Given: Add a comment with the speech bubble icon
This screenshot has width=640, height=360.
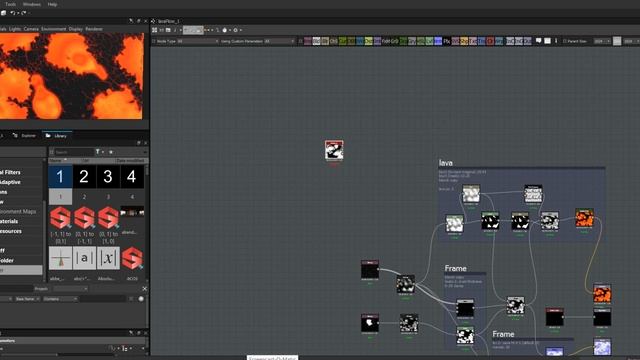Looking at the screenshot, I should [538, 41].
